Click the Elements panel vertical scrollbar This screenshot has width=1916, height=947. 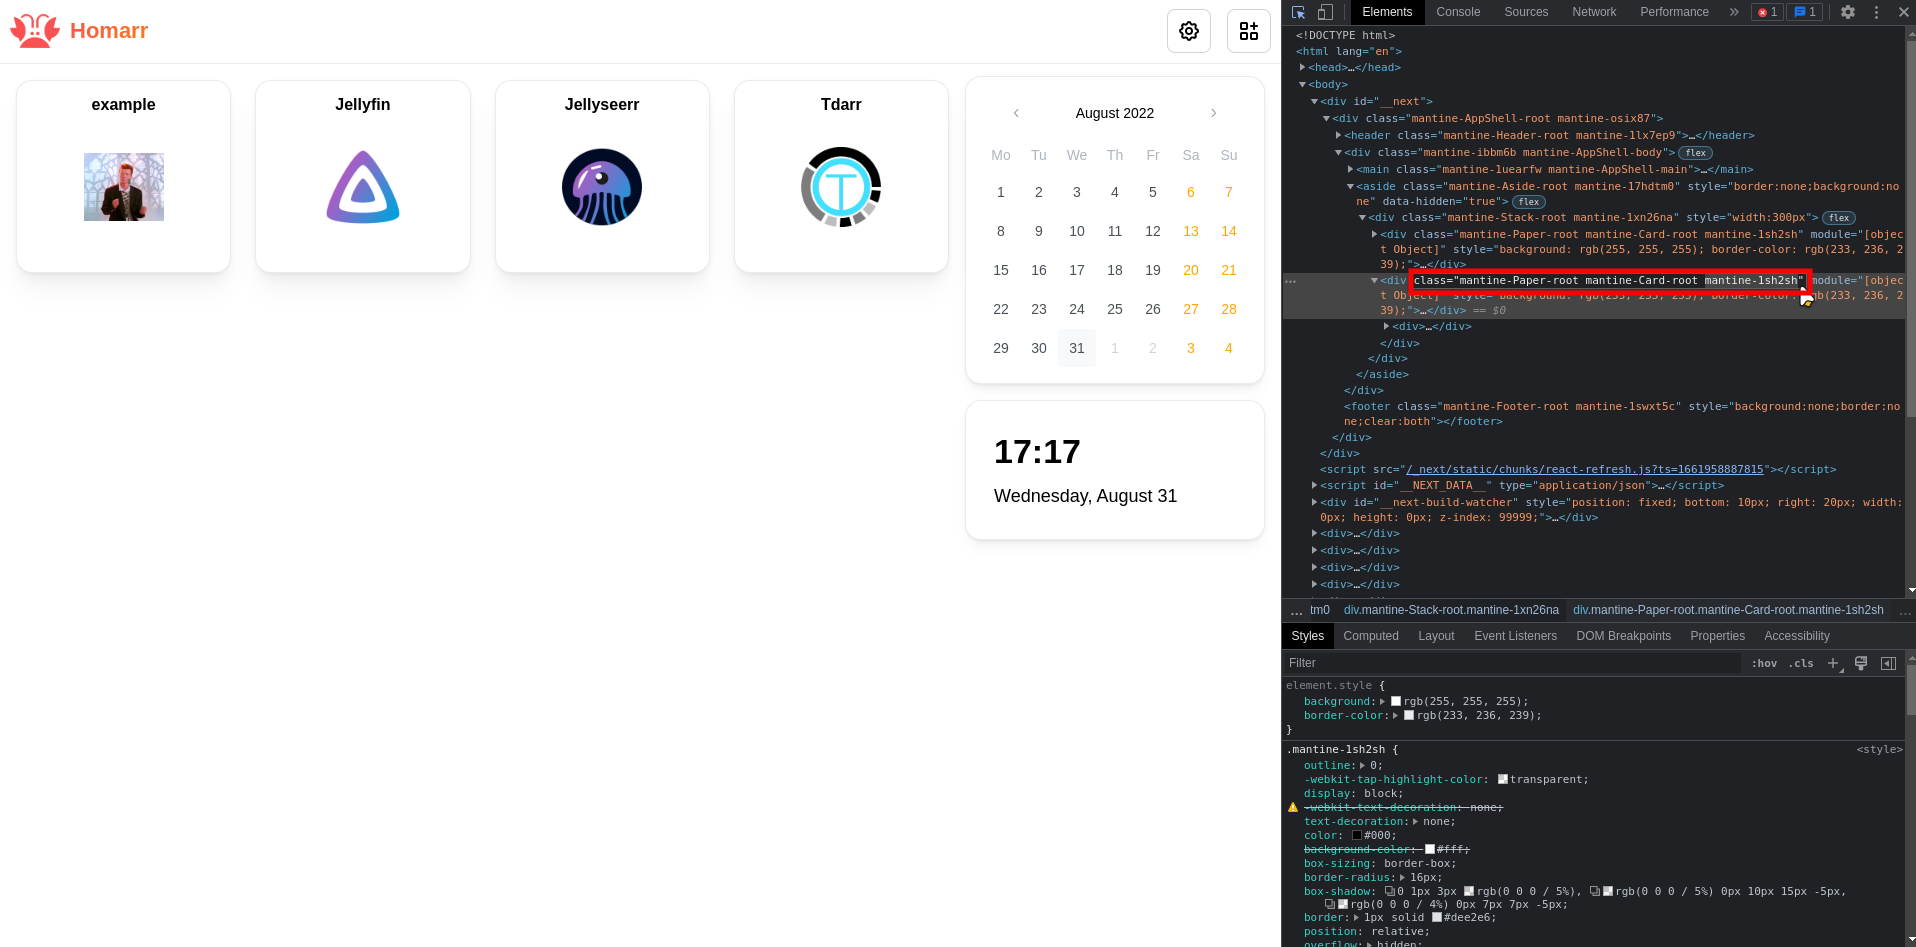point(1911,230)
